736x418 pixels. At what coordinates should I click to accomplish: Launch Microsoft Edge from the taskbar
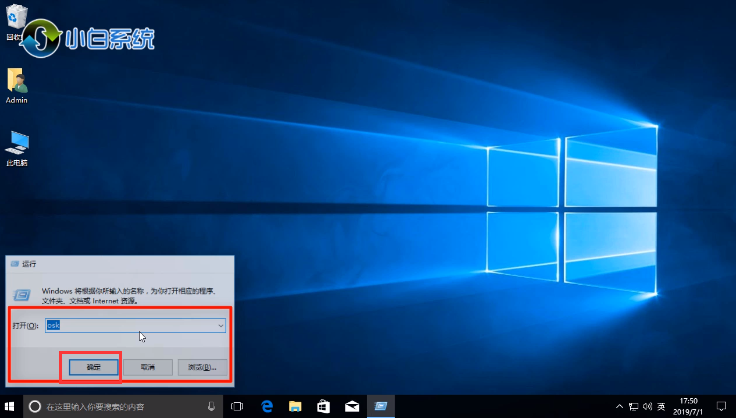pos(267,407)
